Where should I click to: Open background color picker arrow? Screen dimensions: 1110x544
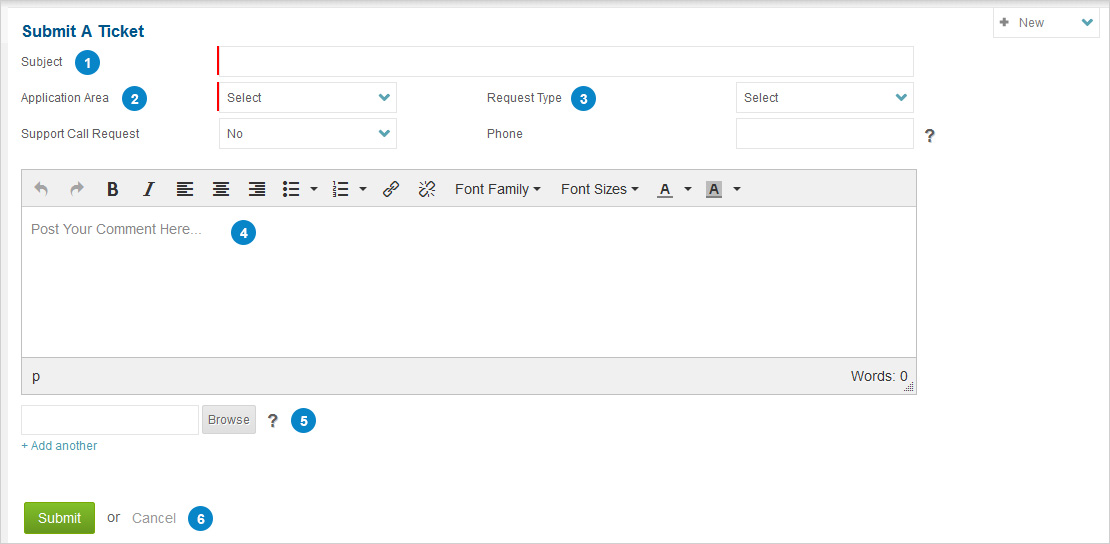coord(736,189)
